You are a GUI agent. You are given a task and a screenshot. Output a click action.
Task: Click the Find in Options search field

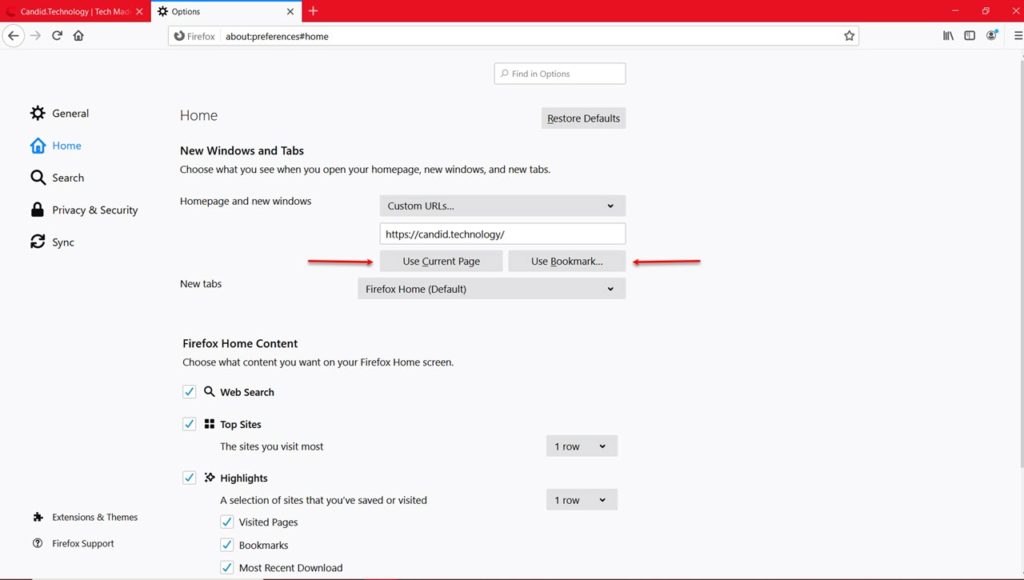tap(560, 74)
